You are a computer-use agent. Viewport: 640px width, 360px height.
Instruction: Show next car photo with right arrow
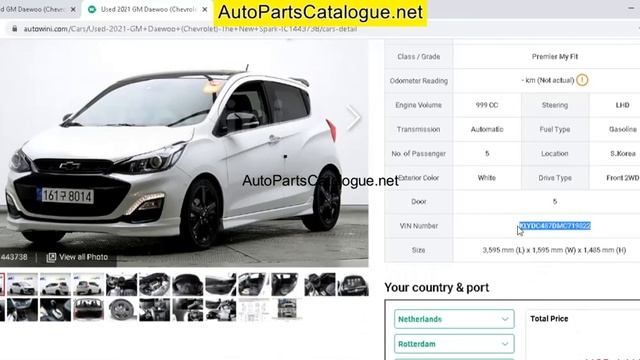(353, 118)
